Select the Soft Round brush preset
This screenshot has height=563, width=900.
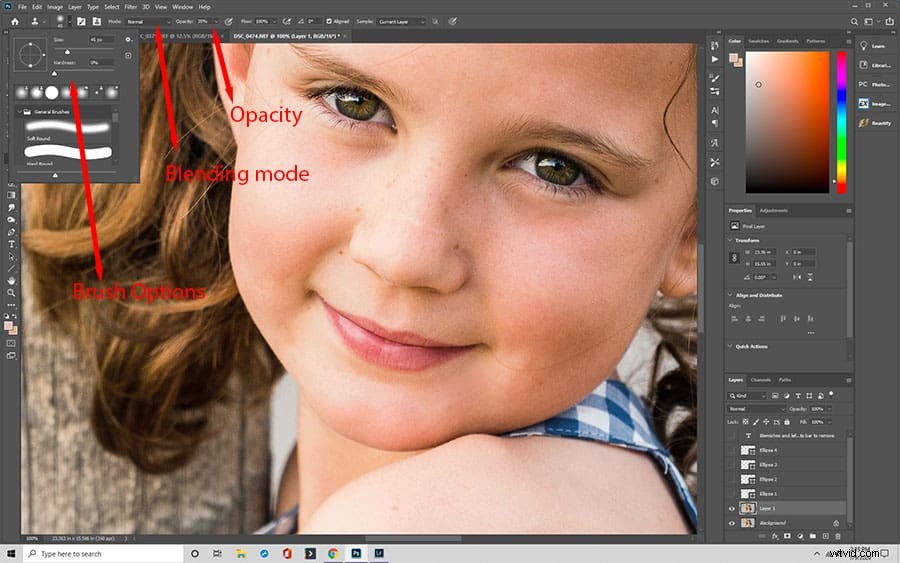[68, 130]
